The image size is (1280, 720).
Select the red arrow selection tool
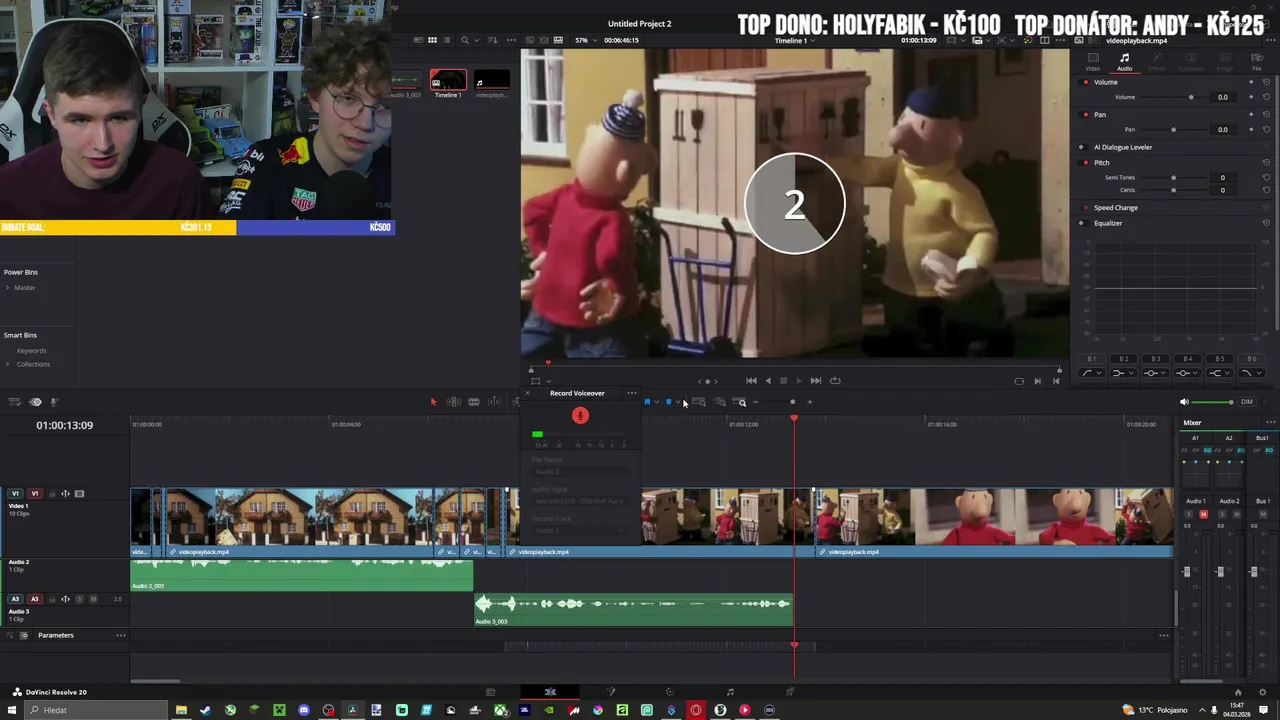click(x=433, y=402)
